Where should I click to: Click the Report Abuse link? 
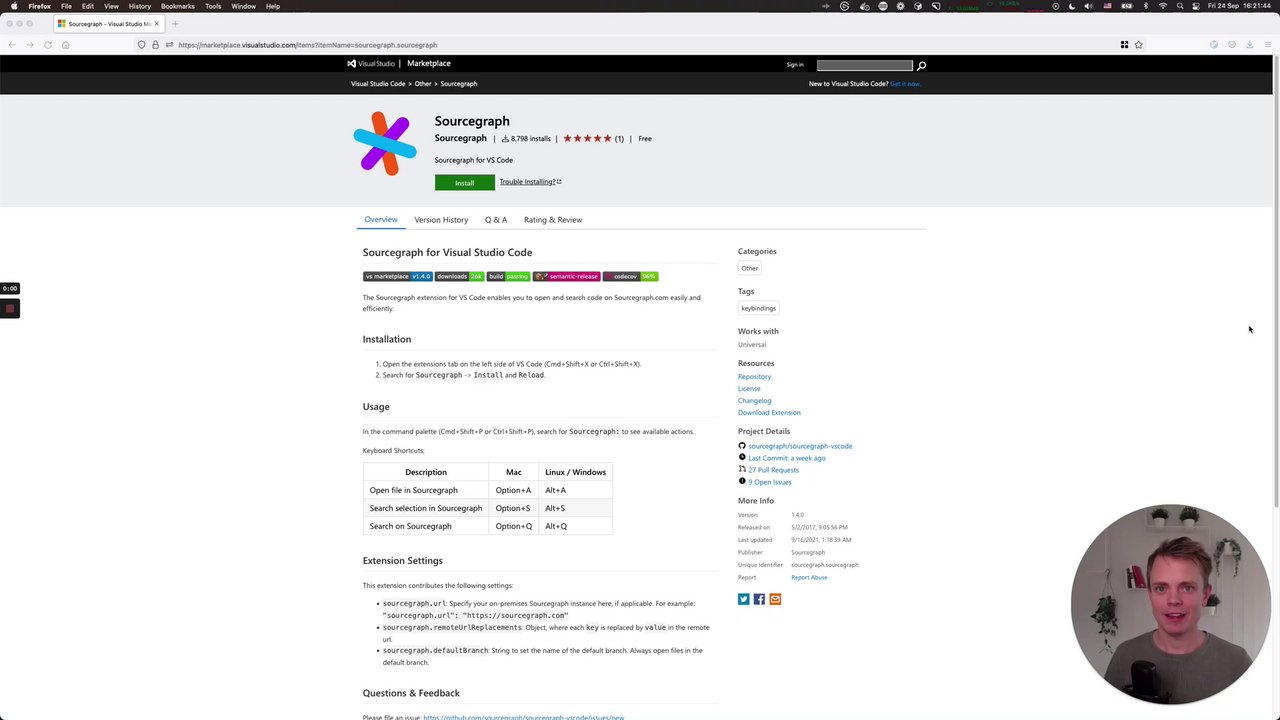click(809, 577)
